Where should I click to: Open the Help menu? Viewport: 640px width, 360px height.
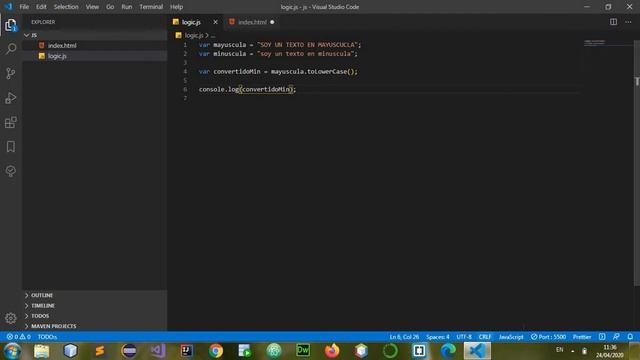pyautogui.click(x=176, y=7)
